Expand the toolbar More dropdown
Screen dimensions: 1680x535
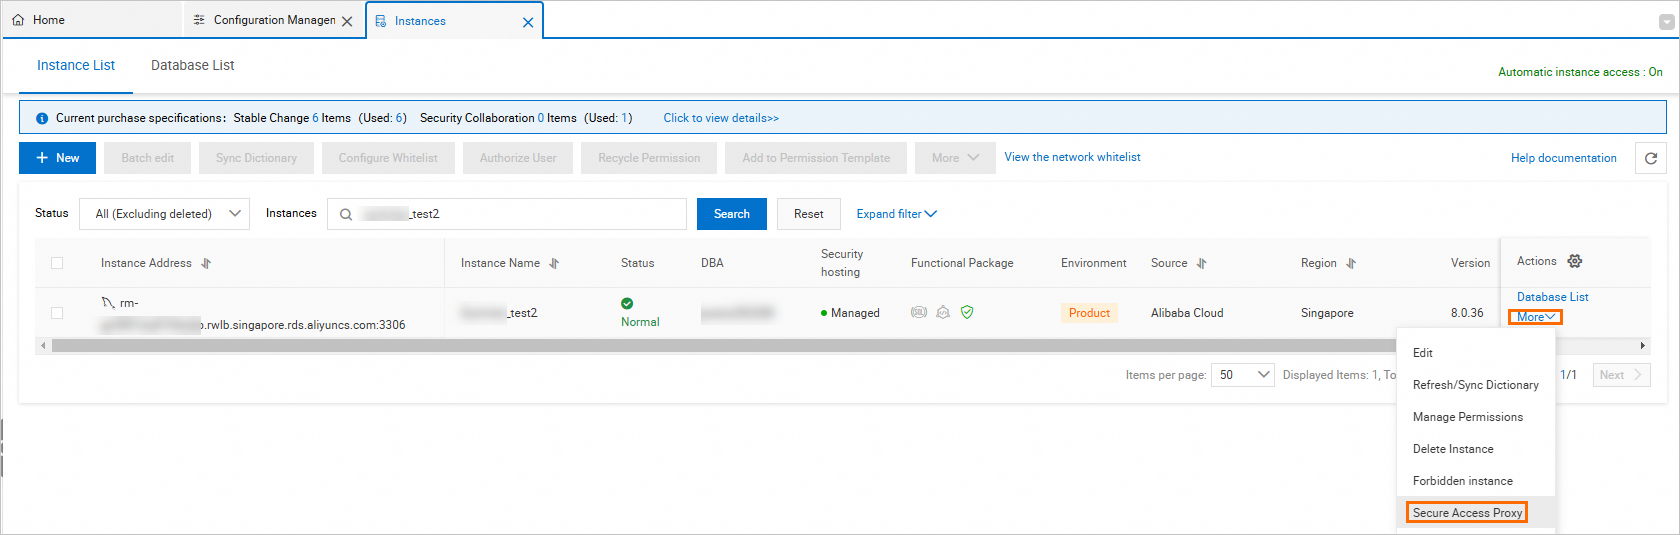[955, 158]
